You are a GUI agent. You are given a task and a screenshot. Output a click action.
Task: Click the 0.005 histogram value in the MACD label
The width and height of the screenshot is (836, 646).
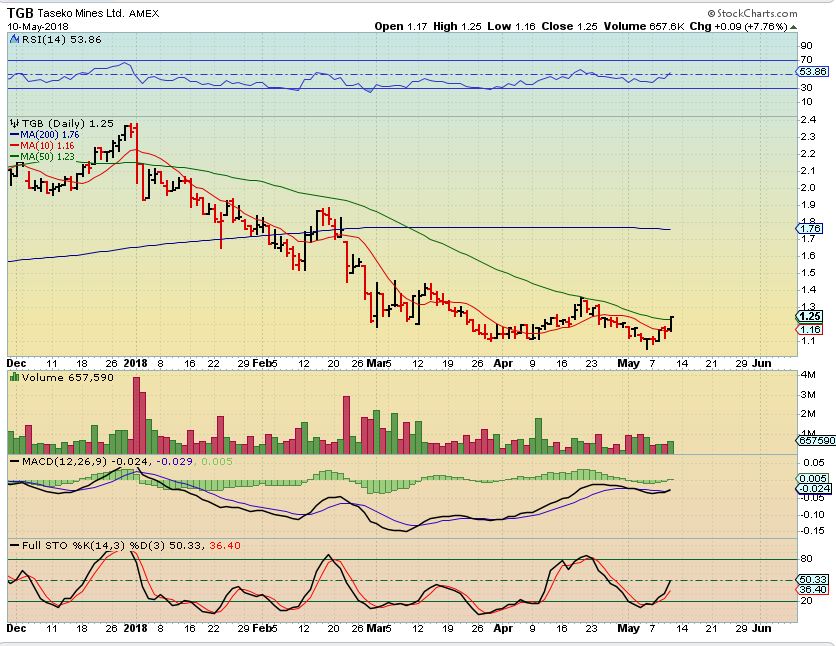216,461
